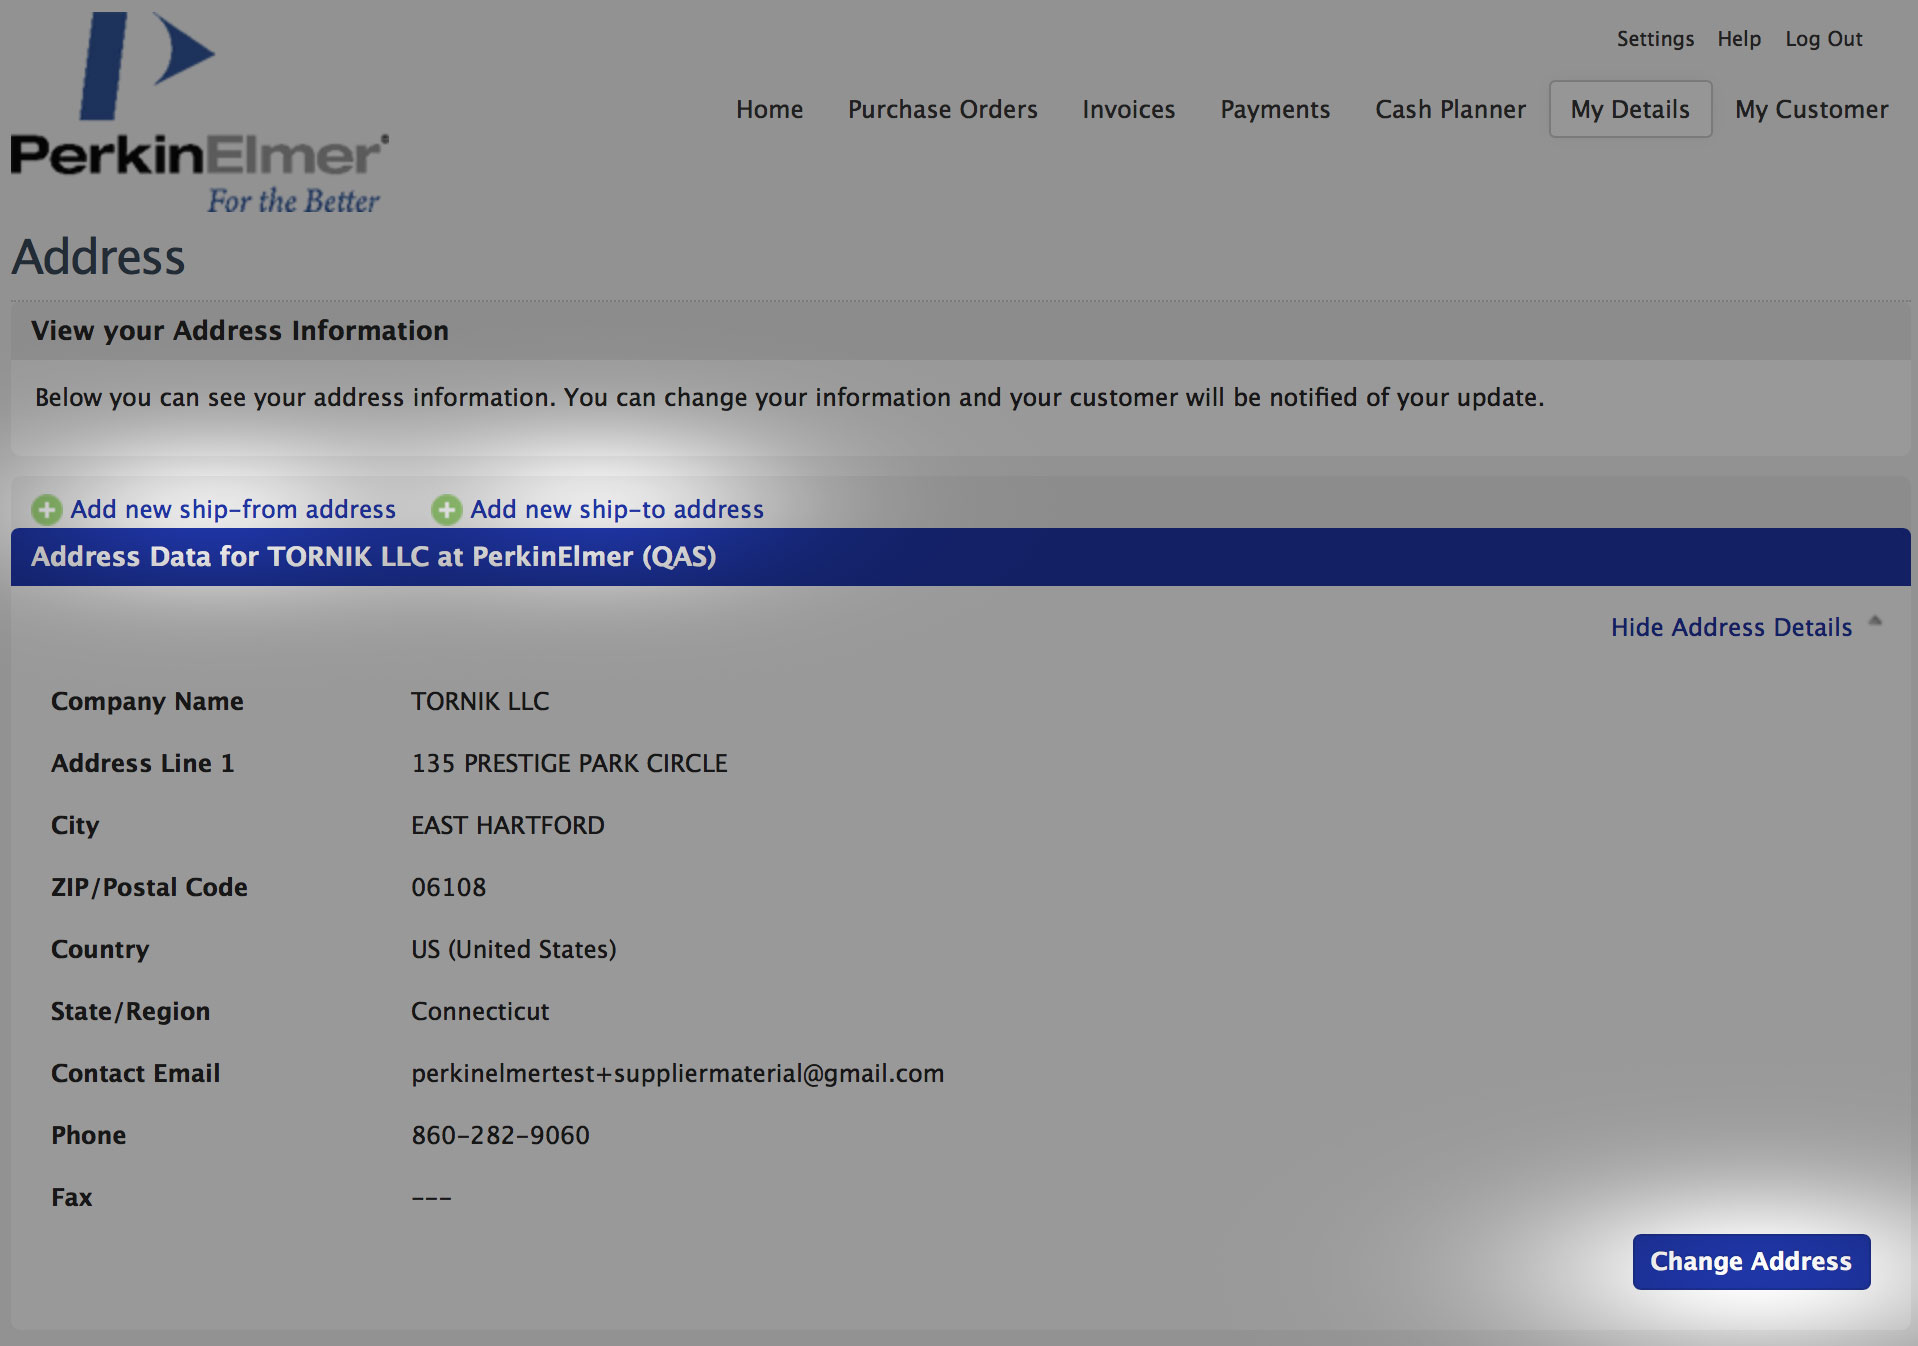The width and height of the screenshot is (1918, 1346).
Task: Click Add new ship-to address link
Action: (x=617, y=509)
